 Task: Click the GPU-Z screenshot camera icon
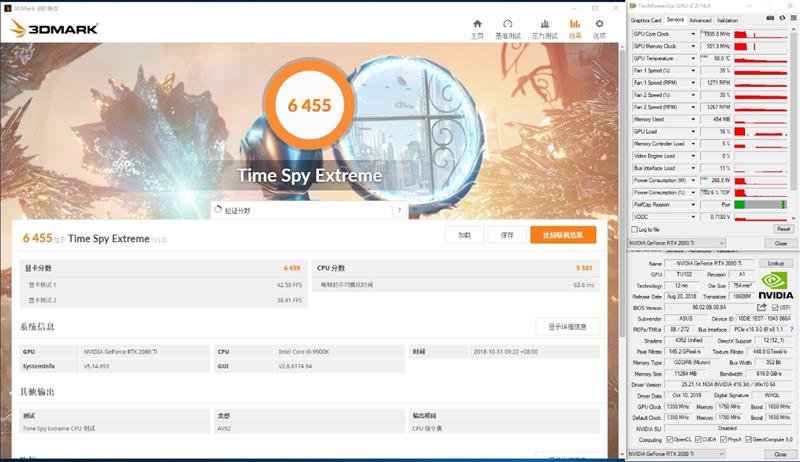pyautogui.click(x=770, y=18)
